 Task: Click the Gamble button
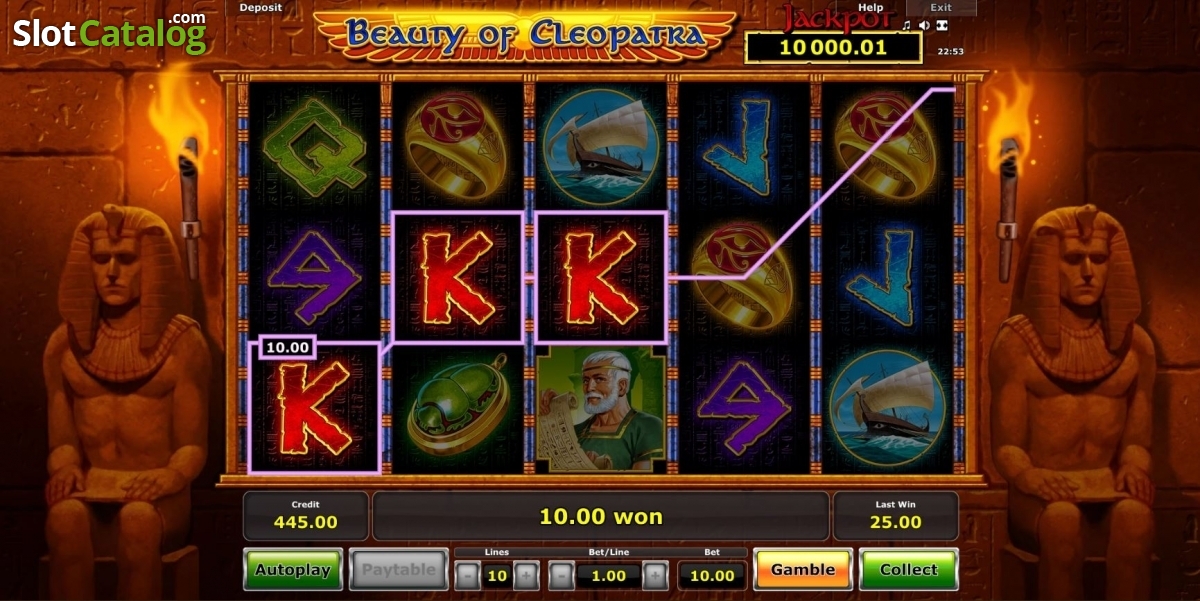802,570
